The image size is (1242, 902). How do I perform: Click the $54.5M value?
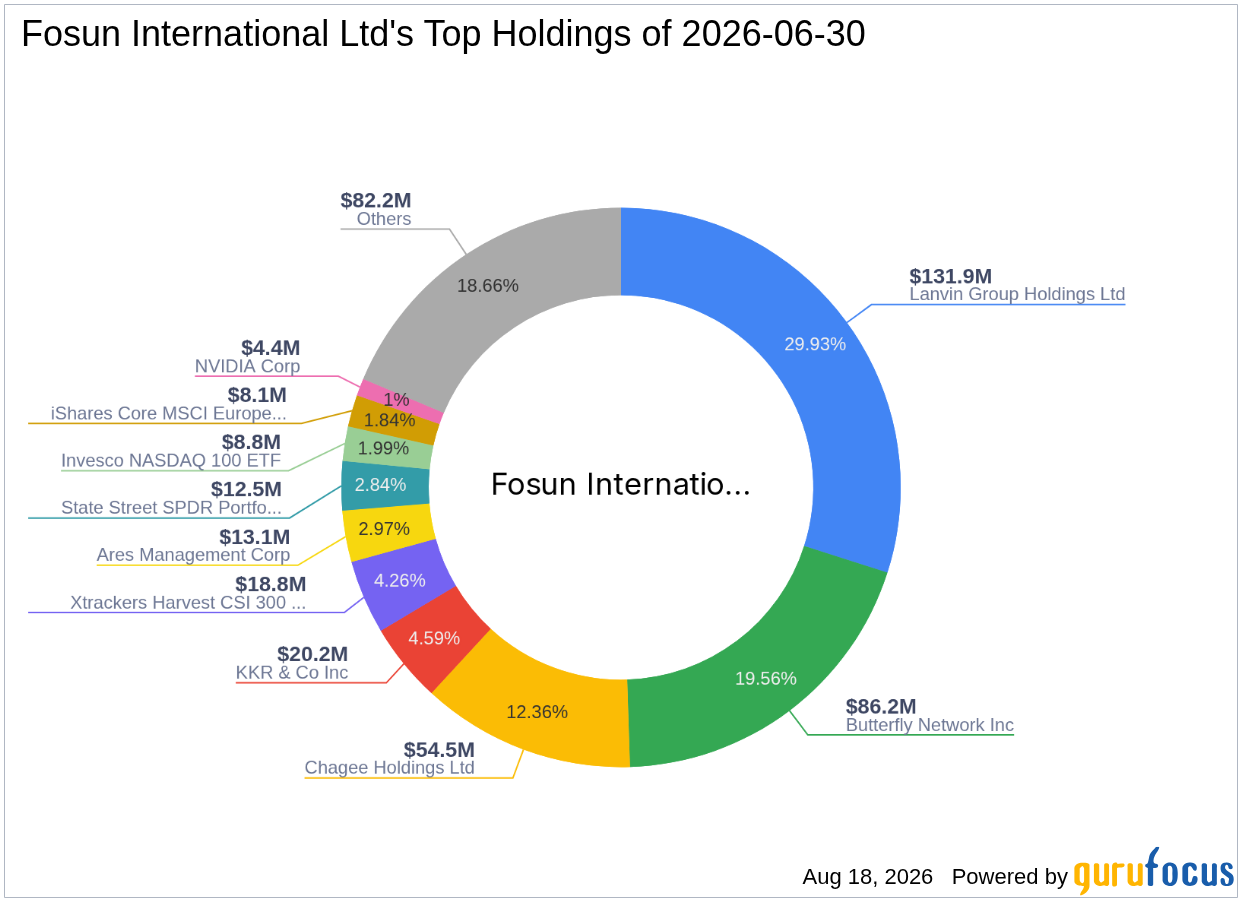click(439, 750)
